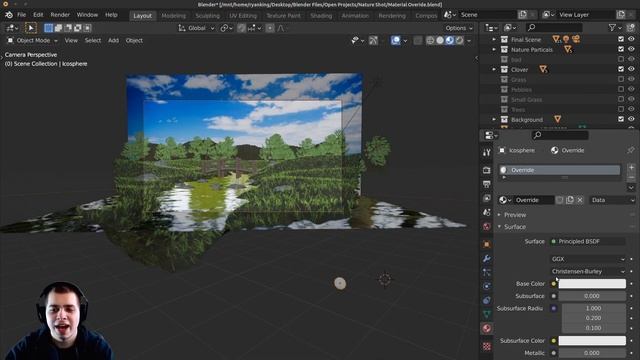Click the Principled BSDF surface shader button
Viewport: 640px width, 360px height.
[x=588, y=241]
